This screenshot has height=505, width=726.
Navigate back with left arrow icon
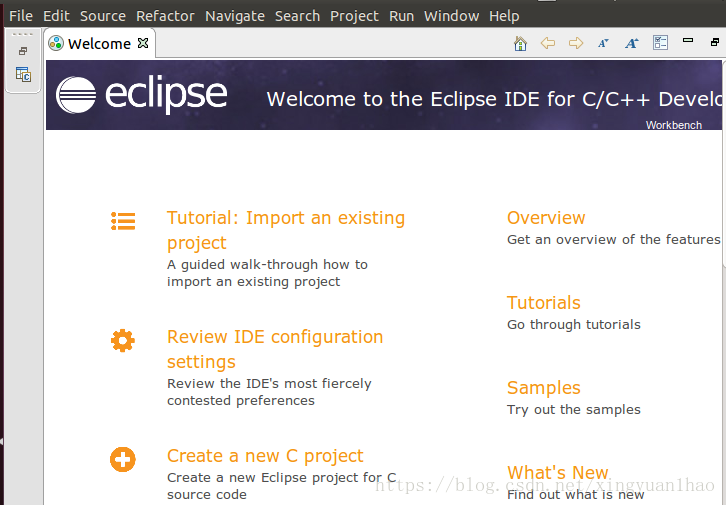point(548,43)
